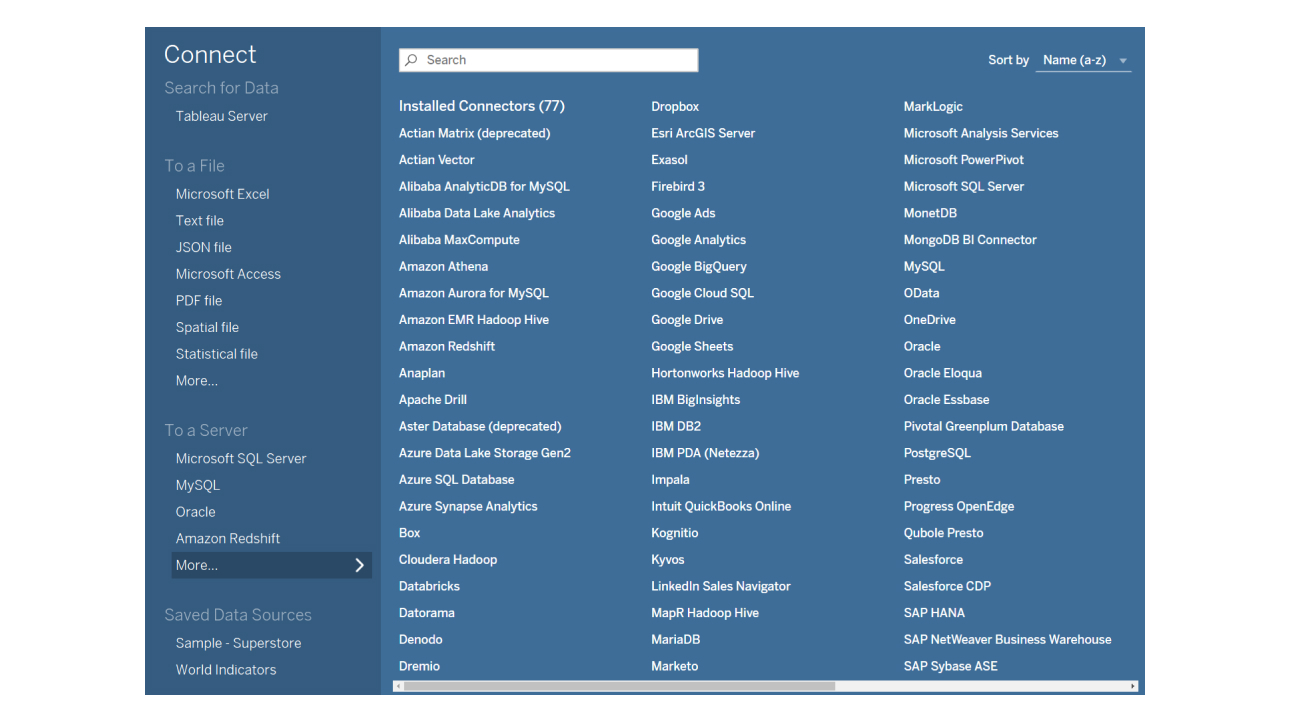Click the scrollbar right arrow
Viewport: 1290px width, 721px height.
[1133, 687]
